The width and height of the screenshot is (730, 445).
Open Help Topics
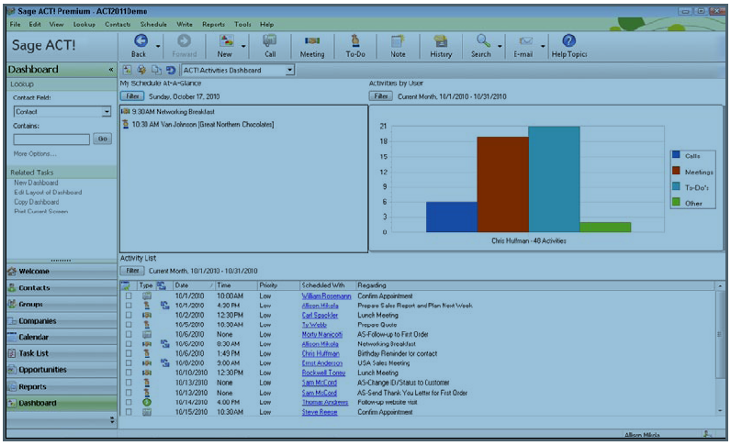pos(569,46)
